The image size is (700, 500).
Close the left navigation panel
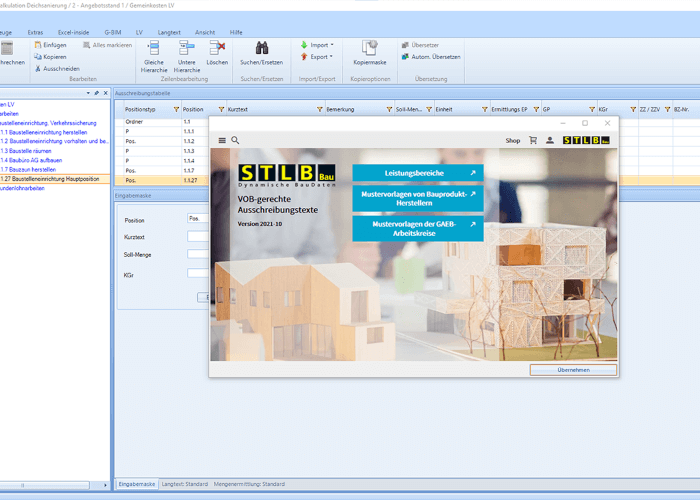(x=105, y=93)
